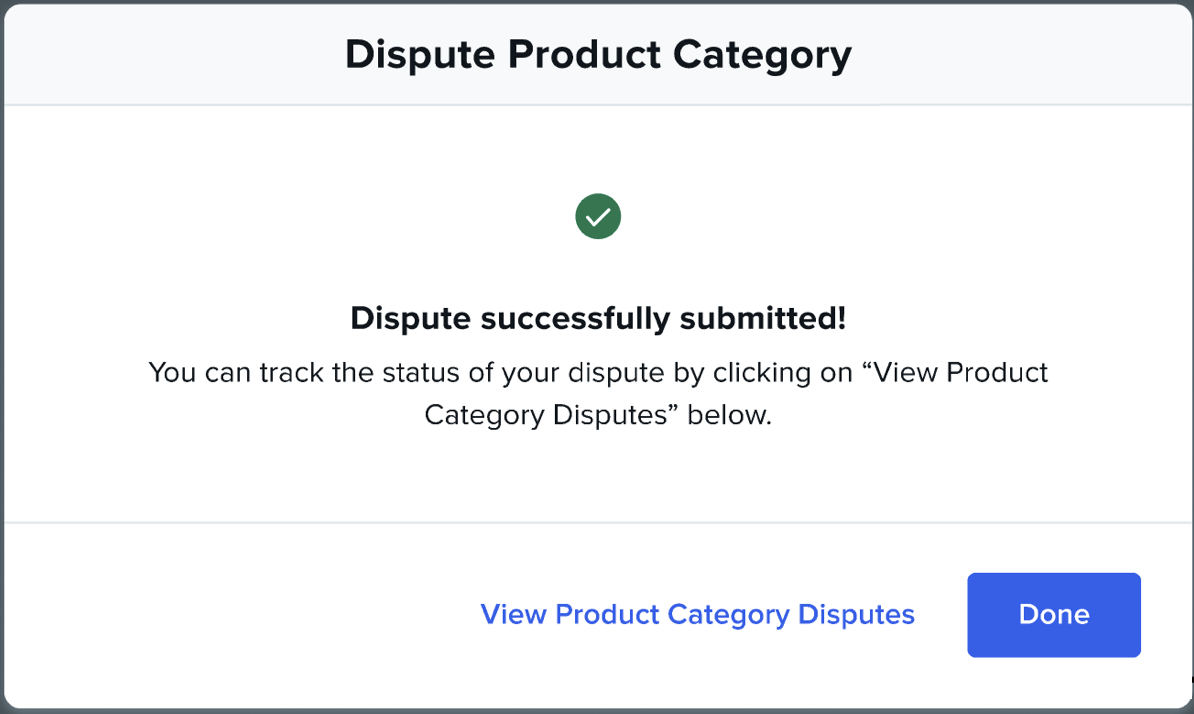Select the "Dispute successfully submitted!" heading
This screenshot has height=714, width=1194.
(598, 318)
